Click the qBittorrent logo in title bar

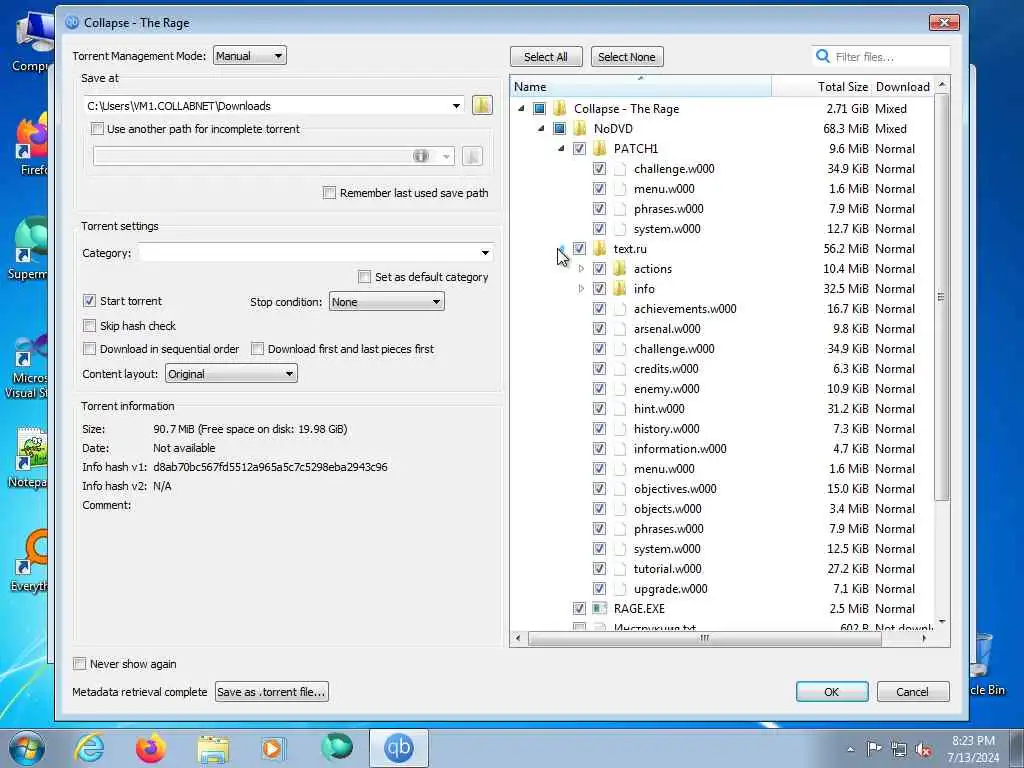point(72,22)
